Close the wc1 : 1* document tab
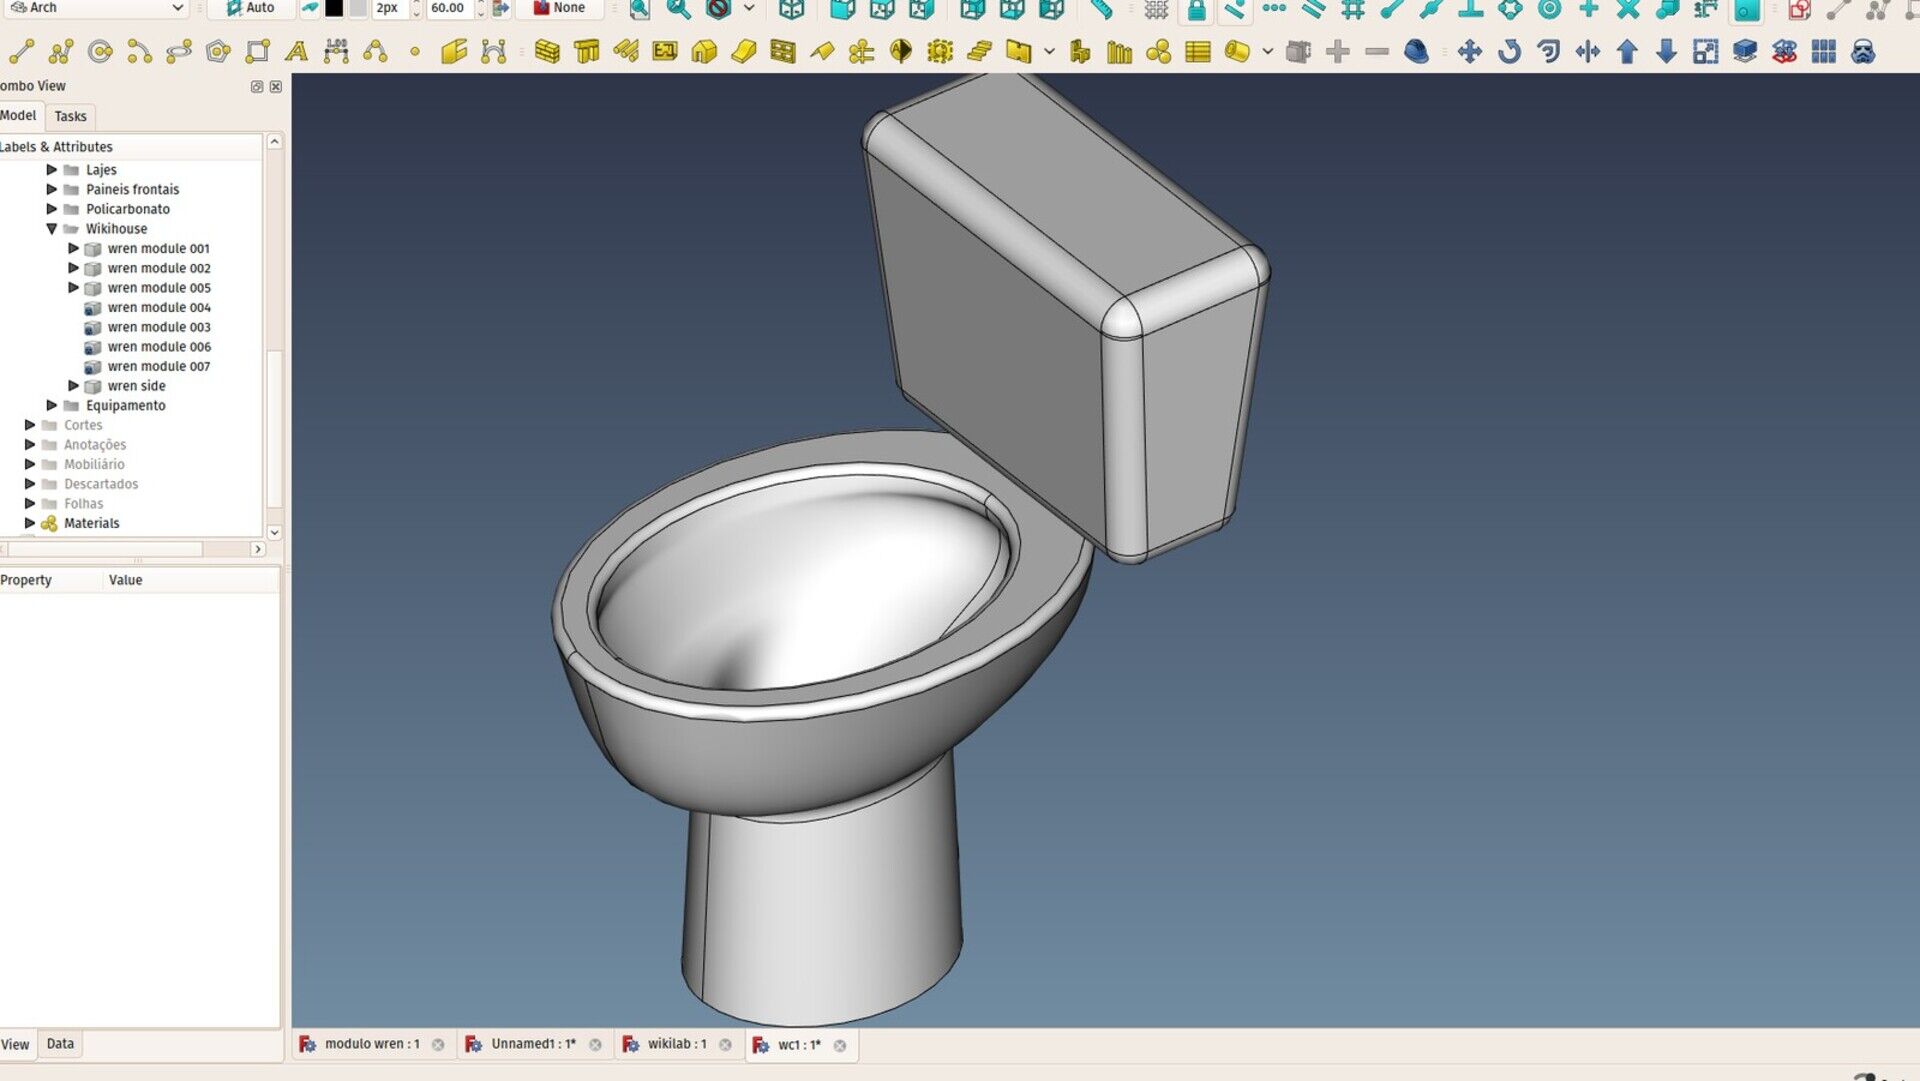The width and height of the screenshot is (1920, 1081). [840, 1045]
